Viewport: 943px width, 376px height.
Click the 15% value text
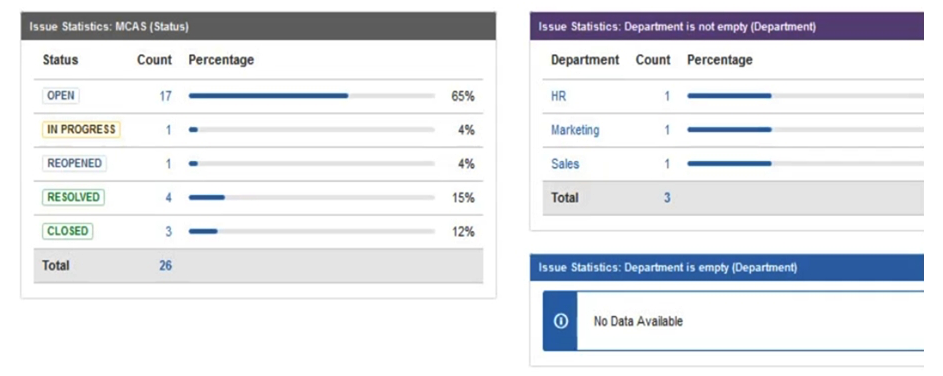tap(463, 197)
